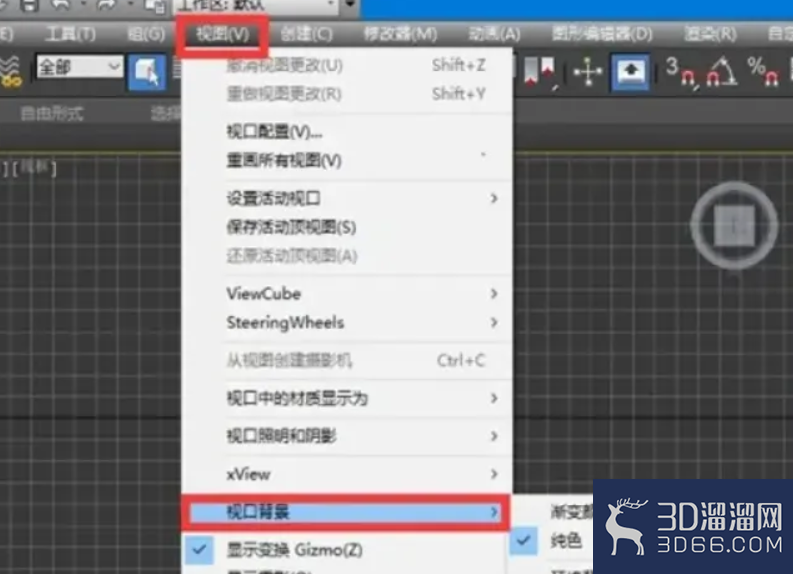Image resolution: width=793 pixels, height=574 pixels.
Task: Click the [线框] viewport shading label
Action: pos(34,167)
